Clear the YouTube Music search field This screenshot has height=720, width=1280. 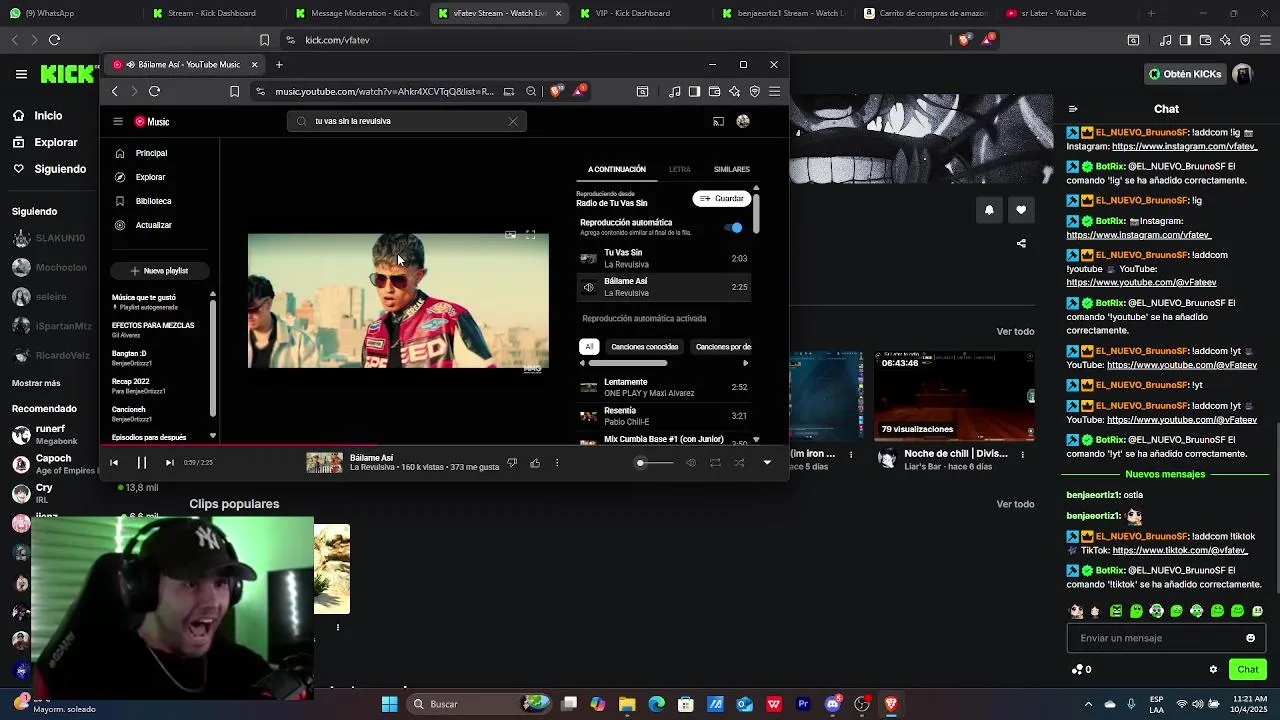(x=513, y=121)
